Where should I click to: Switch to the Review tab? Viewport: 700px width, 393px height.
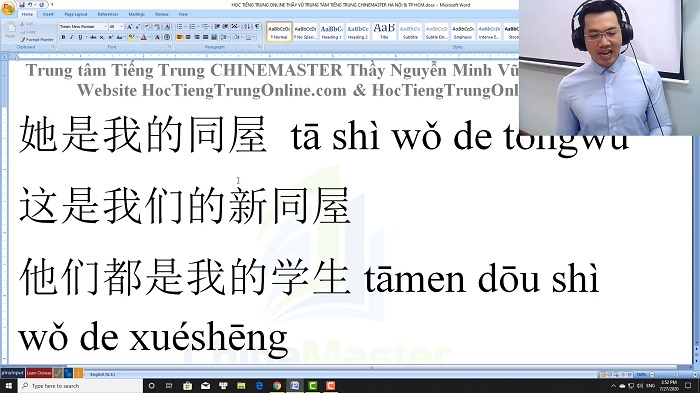pos(162,14)
